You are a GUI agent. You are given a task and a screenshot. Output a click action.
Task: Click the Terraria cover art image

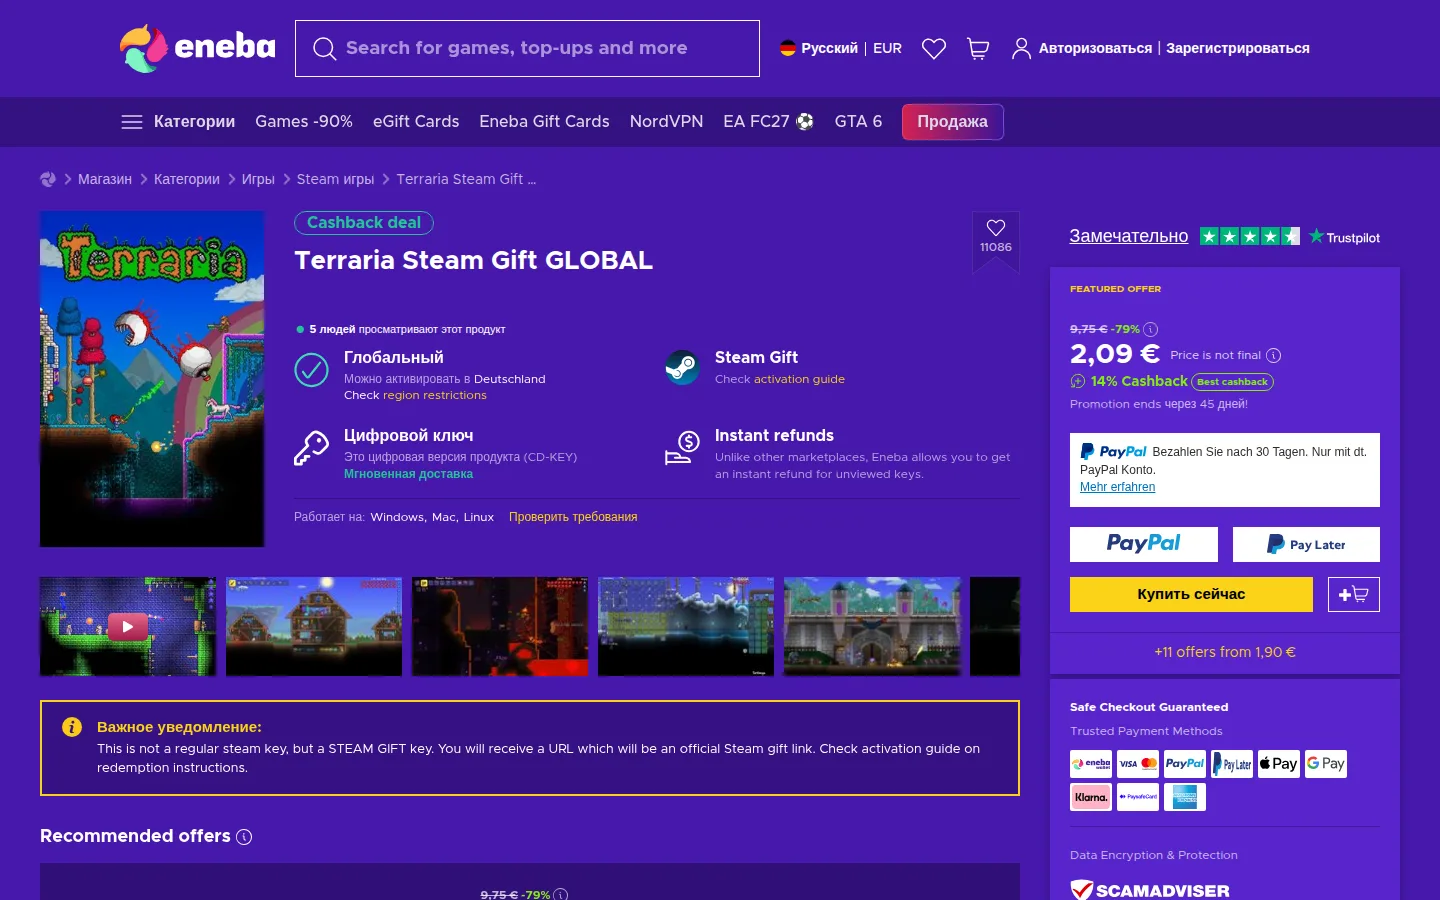pyautogui.click(x=152, y=379)
